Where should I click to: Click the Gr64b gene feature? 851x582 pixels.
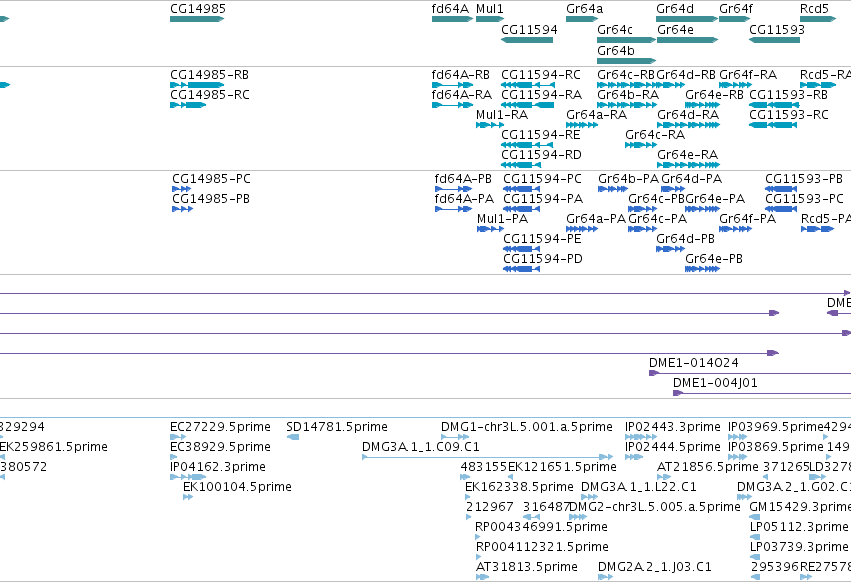coord(626,60)
